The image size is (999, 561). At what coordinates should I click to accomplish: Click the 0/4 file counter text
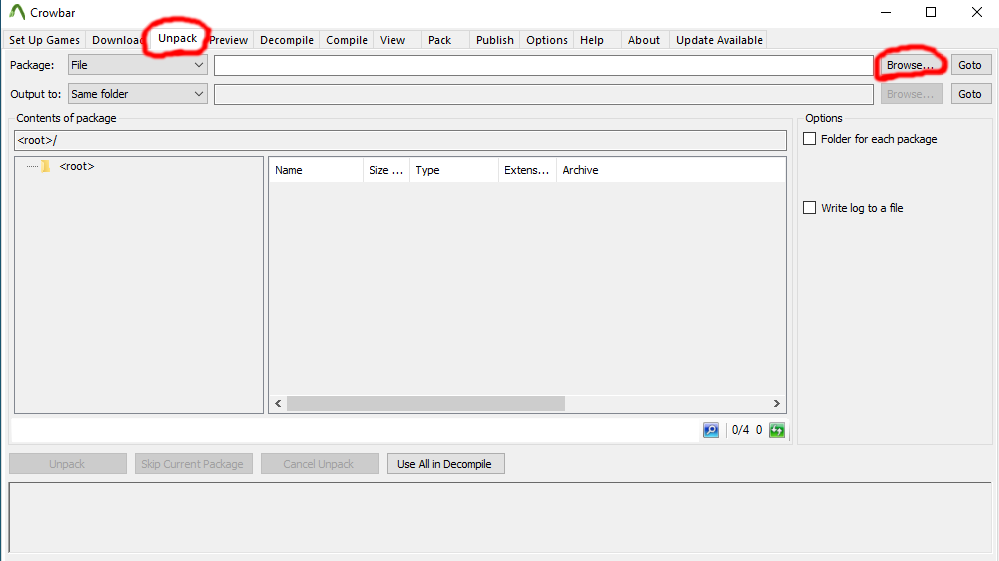click(740, 430)
